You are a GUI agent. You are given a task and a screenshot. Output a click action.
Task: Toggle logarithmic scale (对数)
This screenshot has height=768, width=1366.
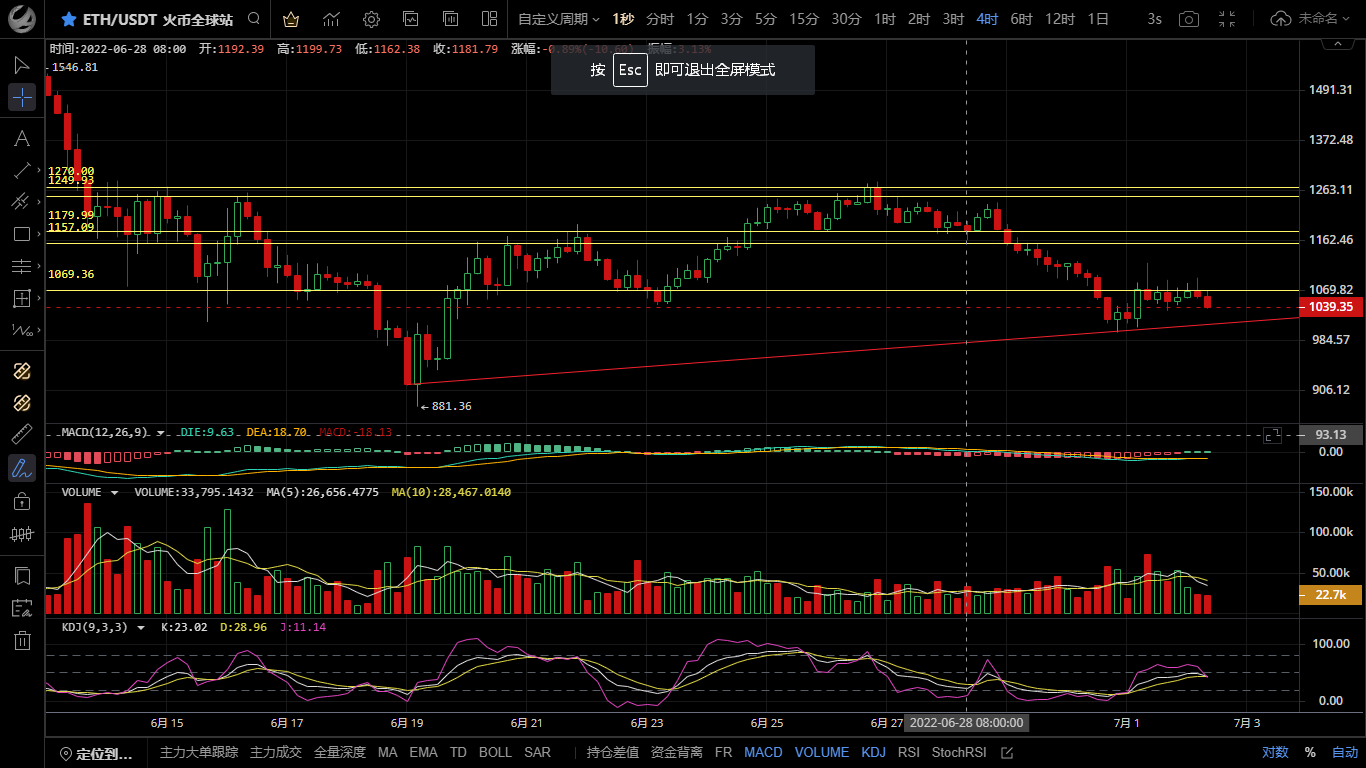pos(1275,752)
